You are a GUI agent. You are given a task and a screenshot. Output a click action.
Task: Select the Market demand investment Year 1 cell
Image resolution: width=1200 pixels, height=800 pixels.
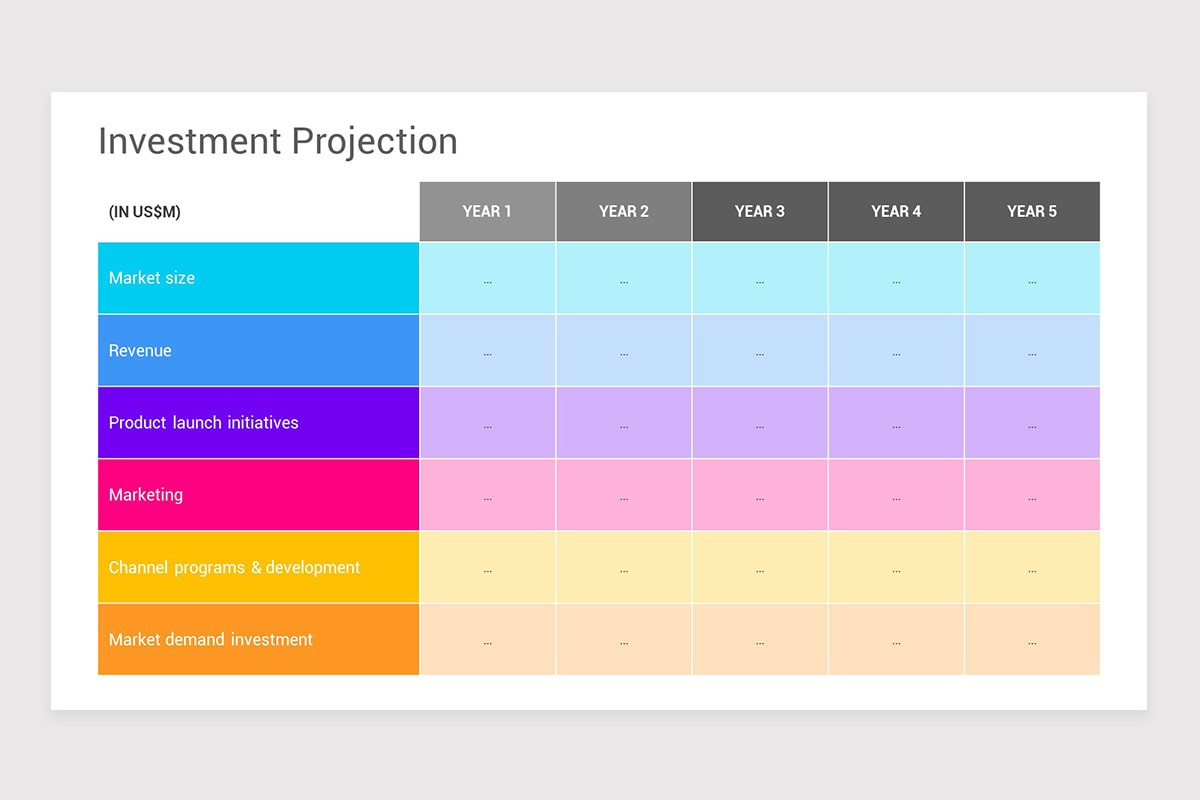(487, 639)
